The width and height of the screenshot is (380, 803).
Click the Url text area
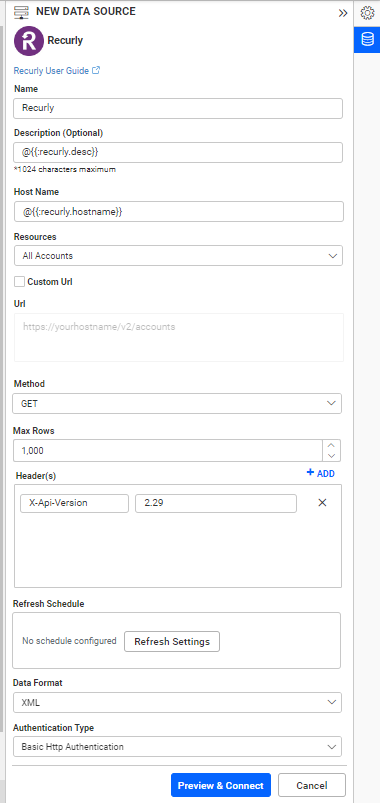click(179, 337)
